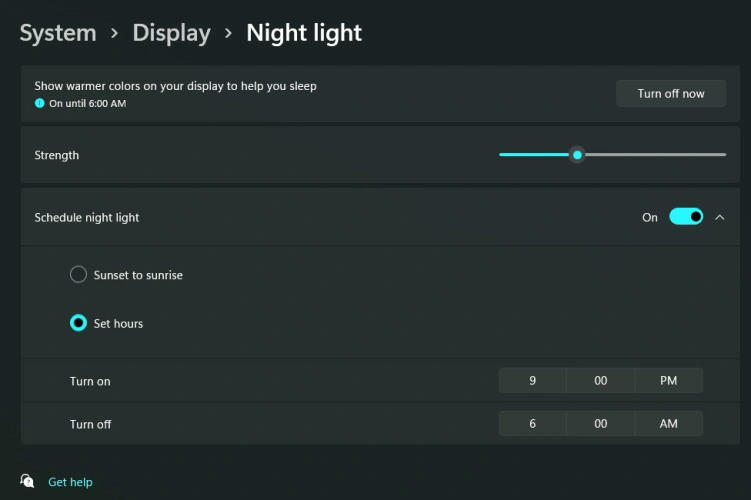Change the Turn on PM selector
This screenshot has width=751, height=500.
point(668,381)
